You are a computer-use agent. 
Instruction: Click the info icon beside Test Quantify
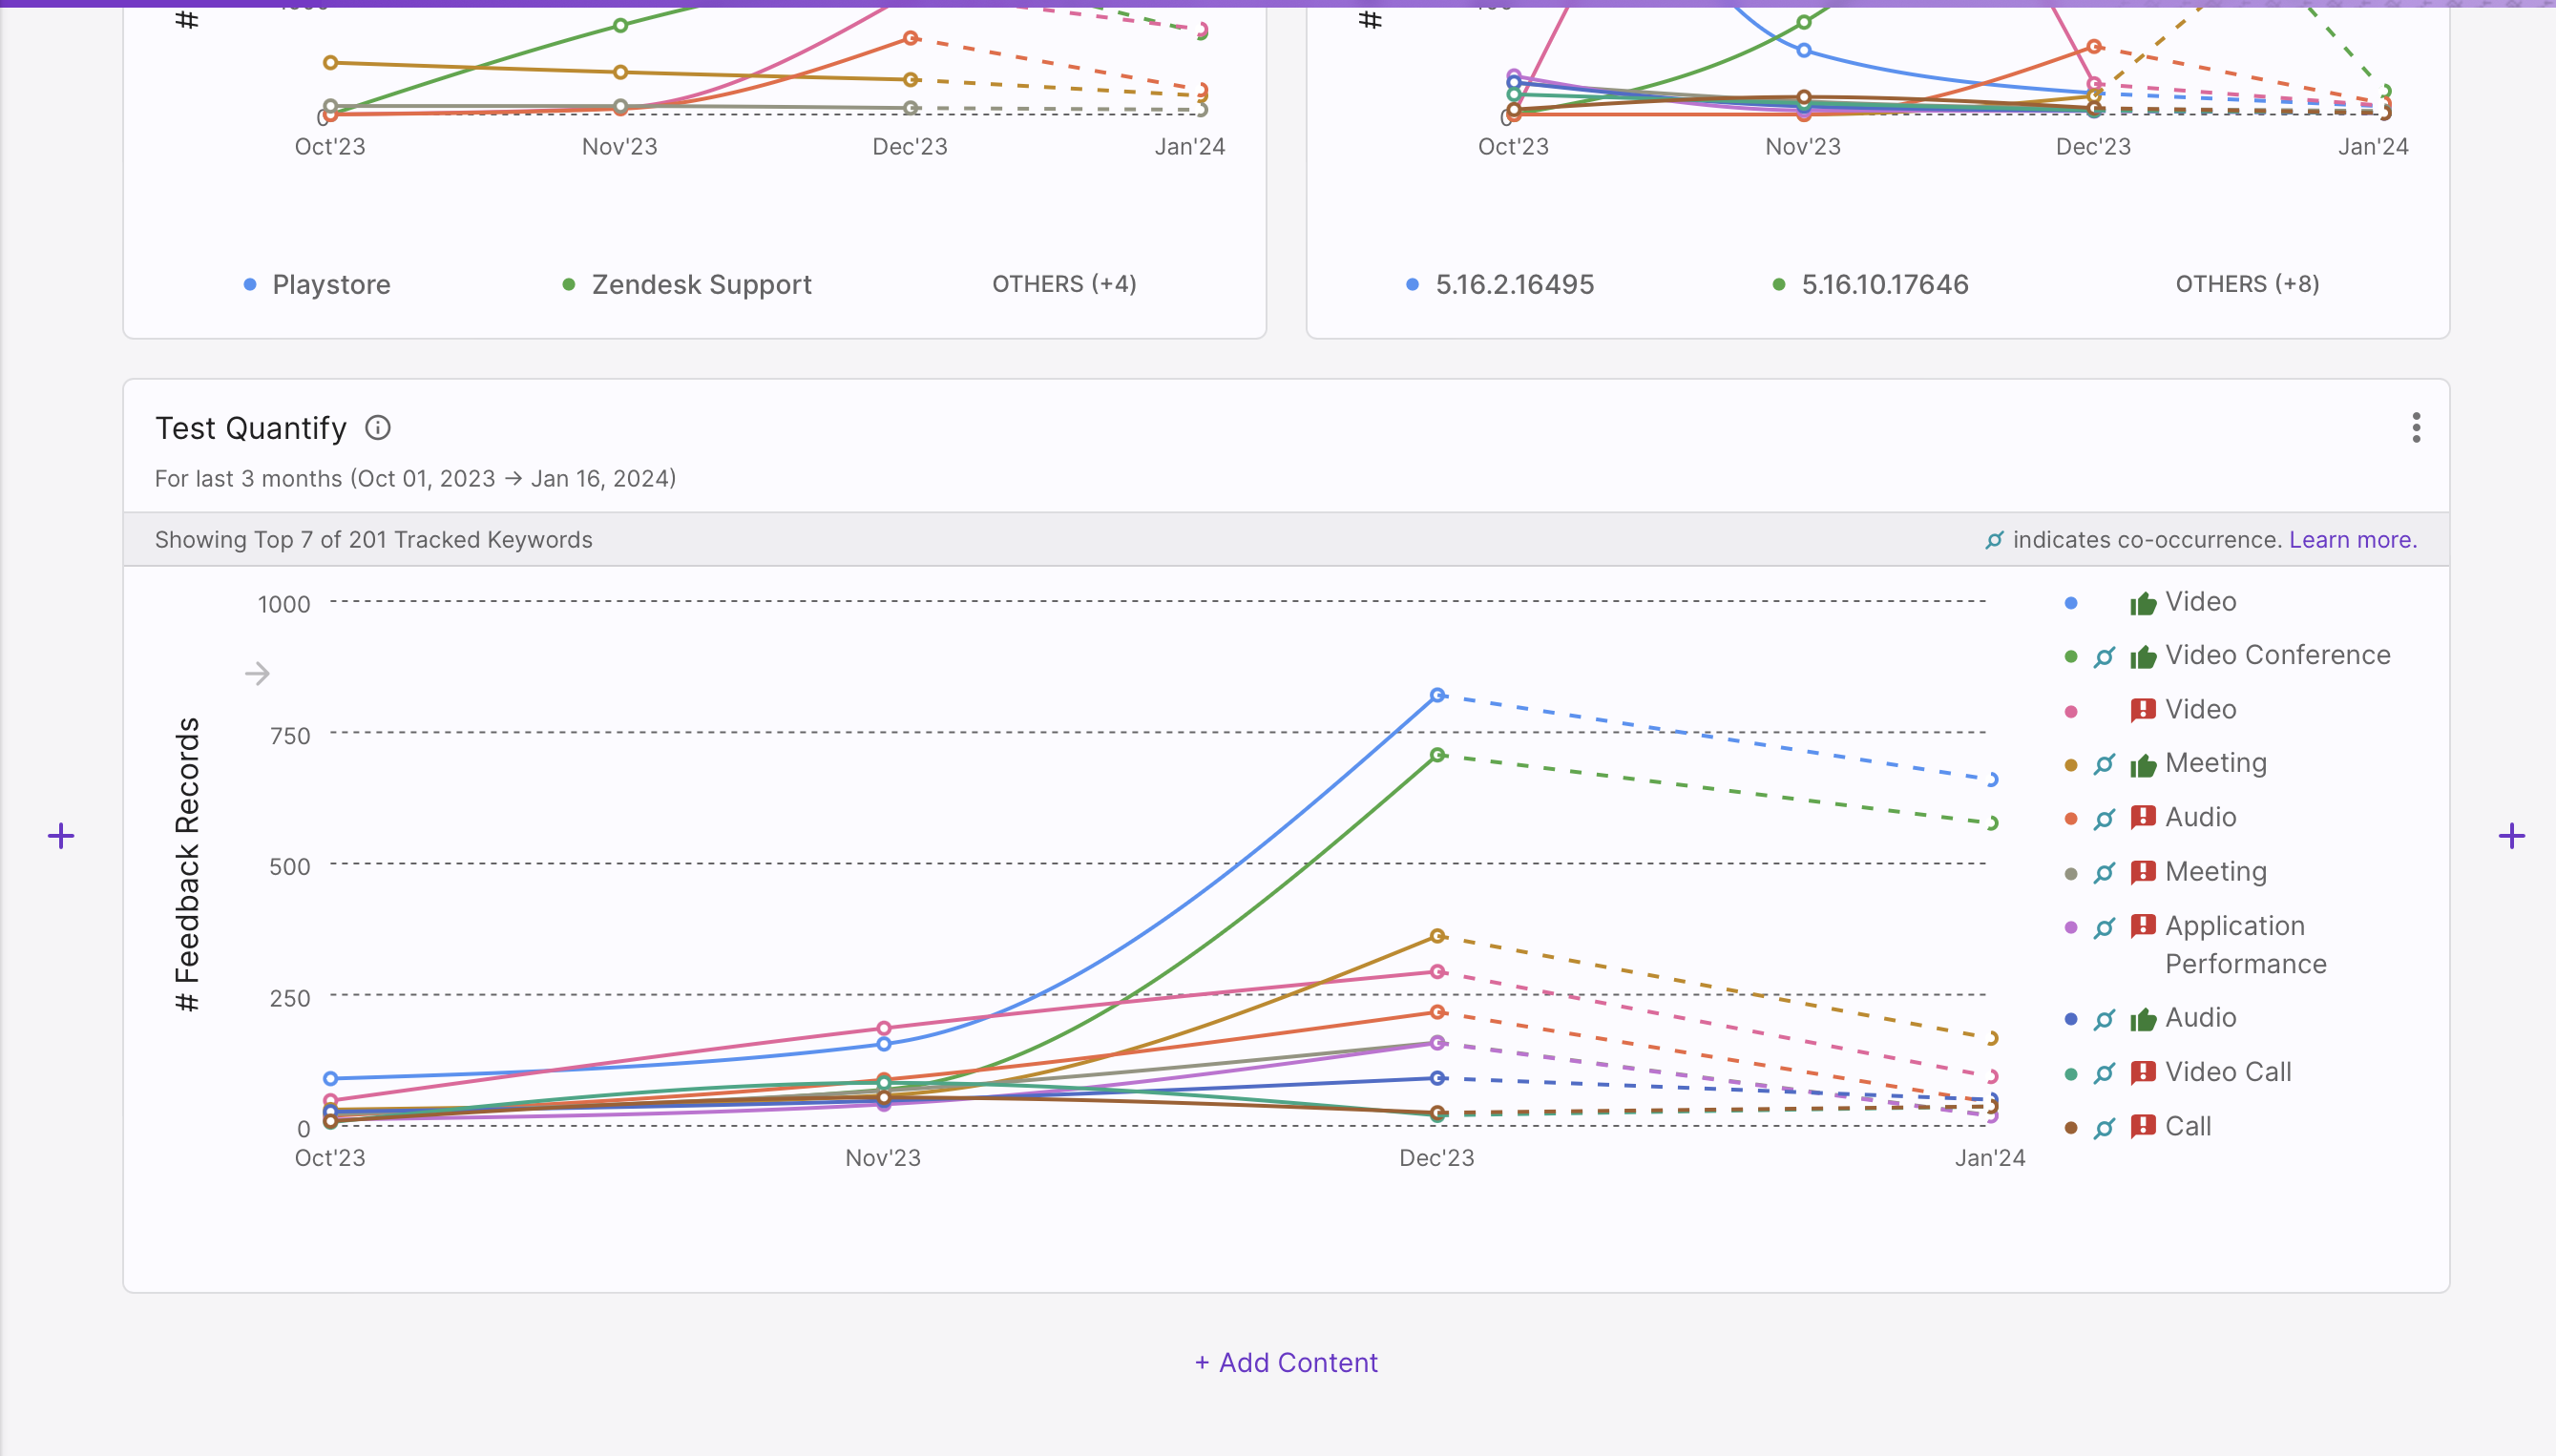tap(378, 428)
